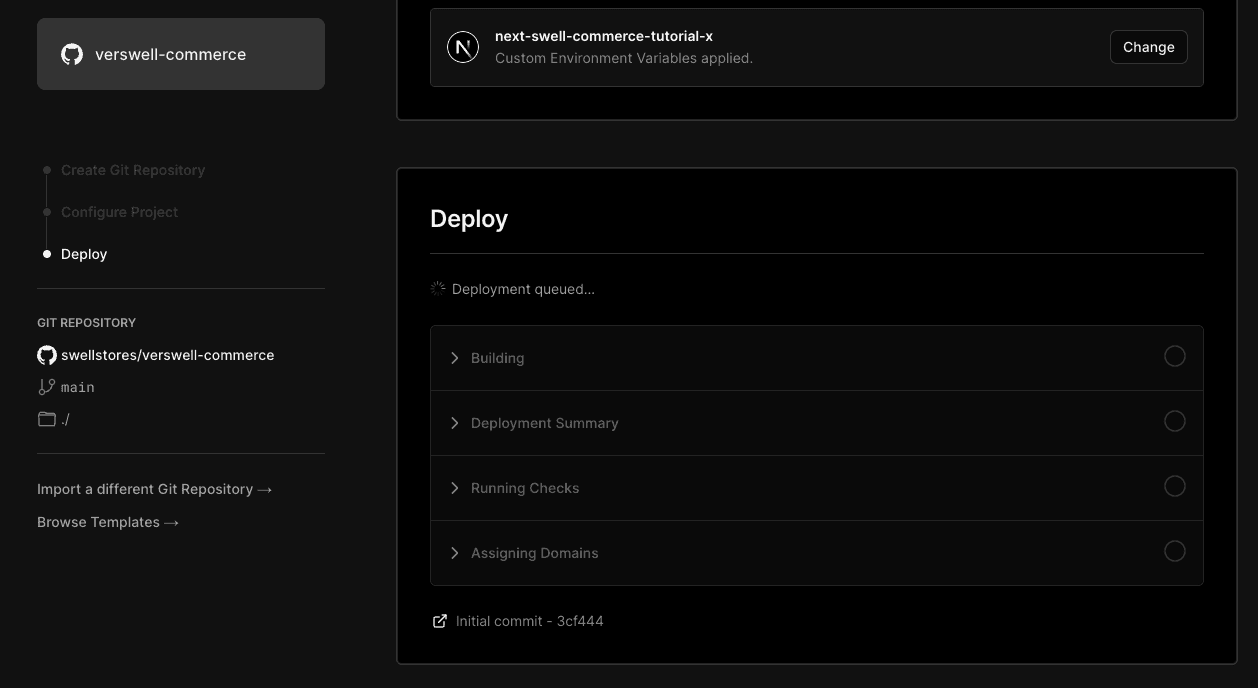Click the Assigning Domains status circle
Image resolution: width=1258 pixels, height=688 pixels.
click(1175, 551)
